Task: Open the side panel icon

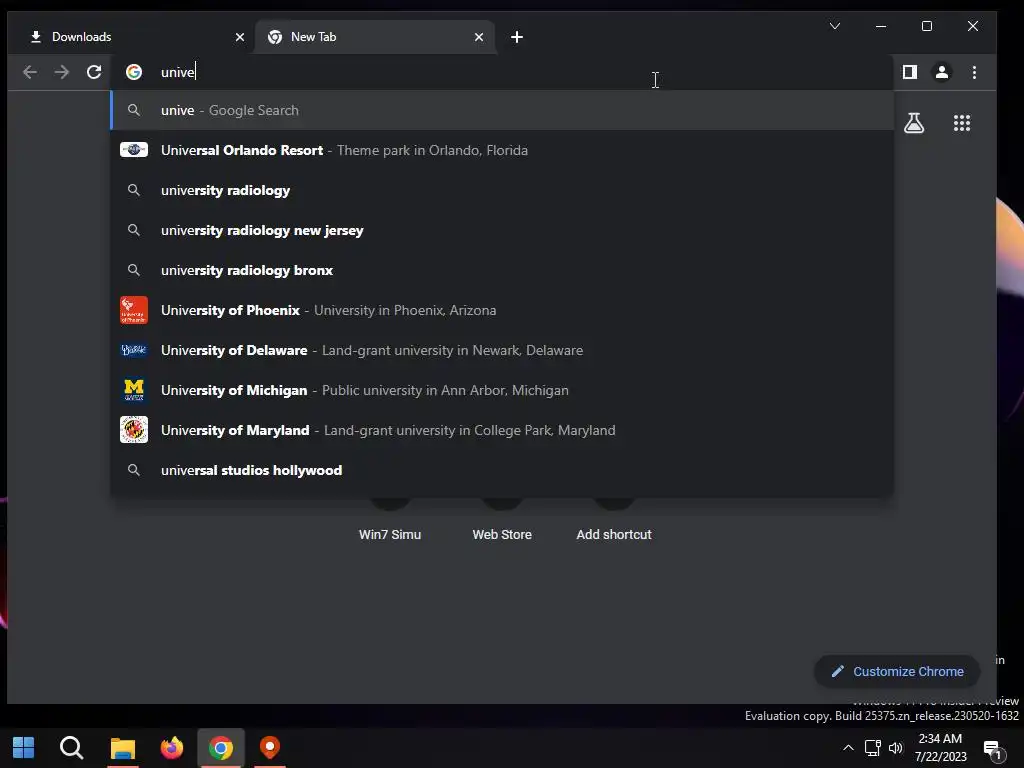Action: point(910,72)
